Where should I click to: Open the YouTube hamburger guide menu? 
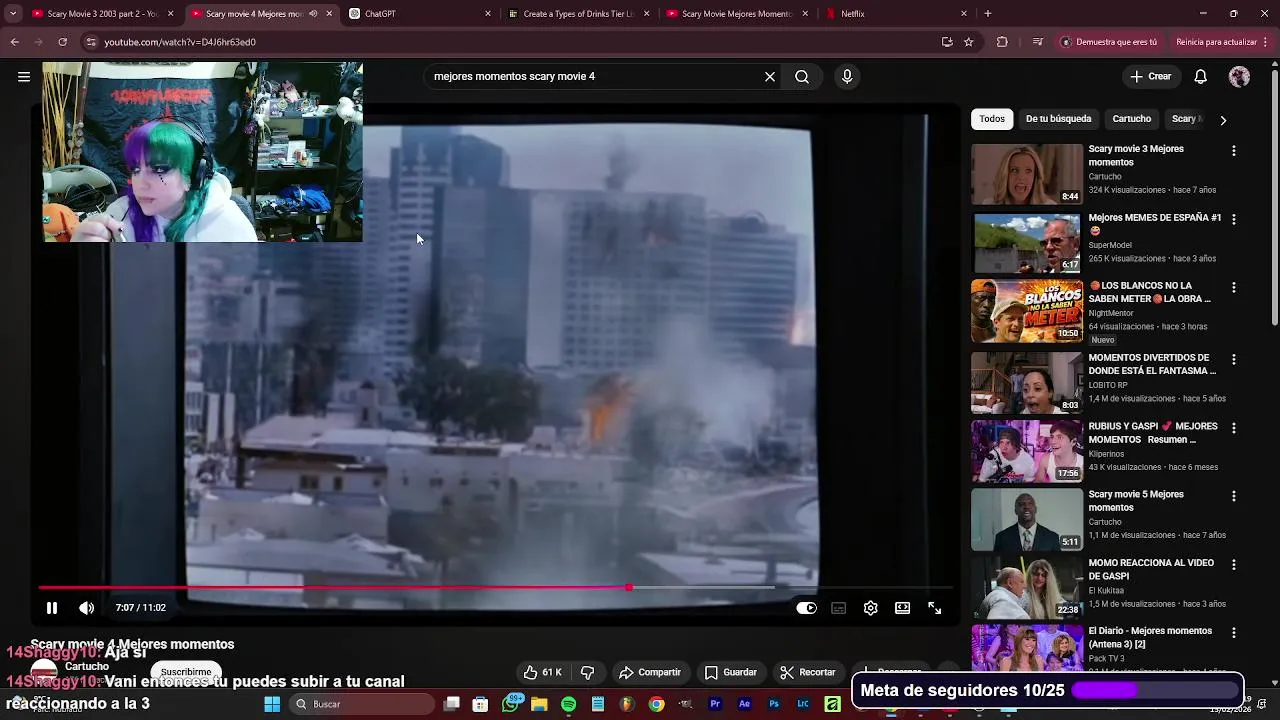24,76
